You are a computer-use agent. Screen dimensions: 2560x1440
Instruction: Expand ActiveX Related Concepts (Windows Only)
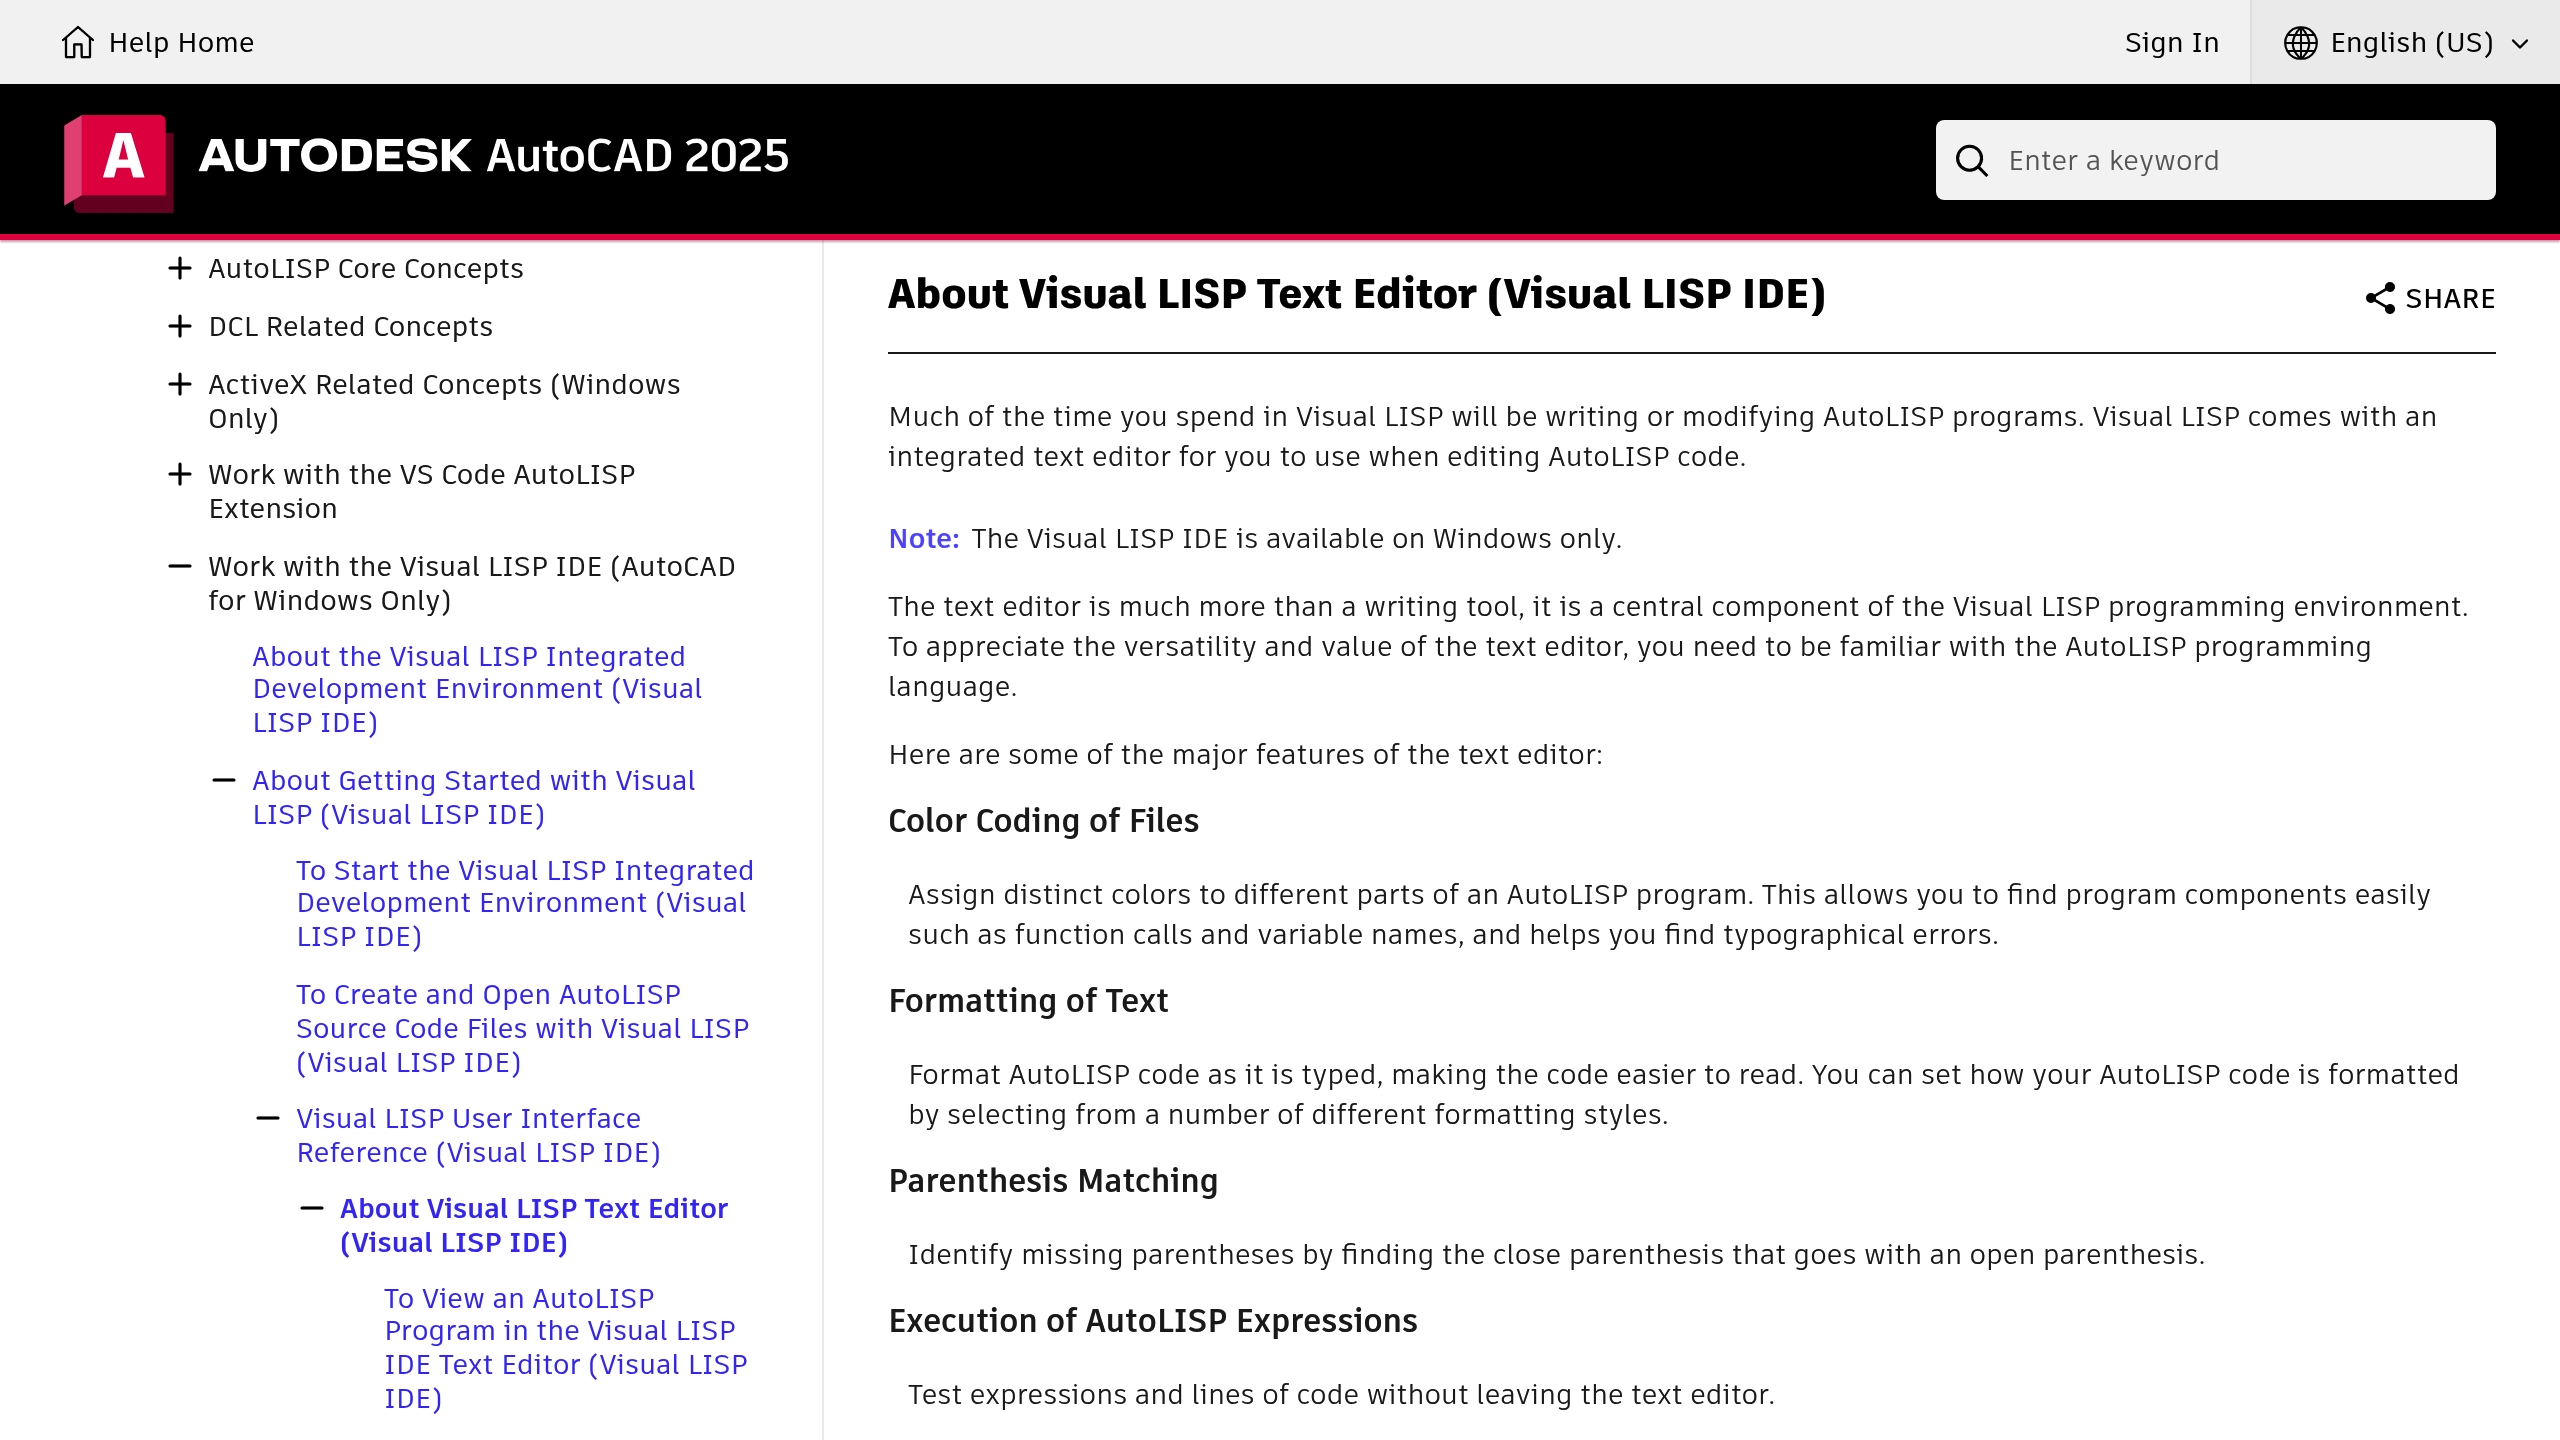(x=180, y=383)
